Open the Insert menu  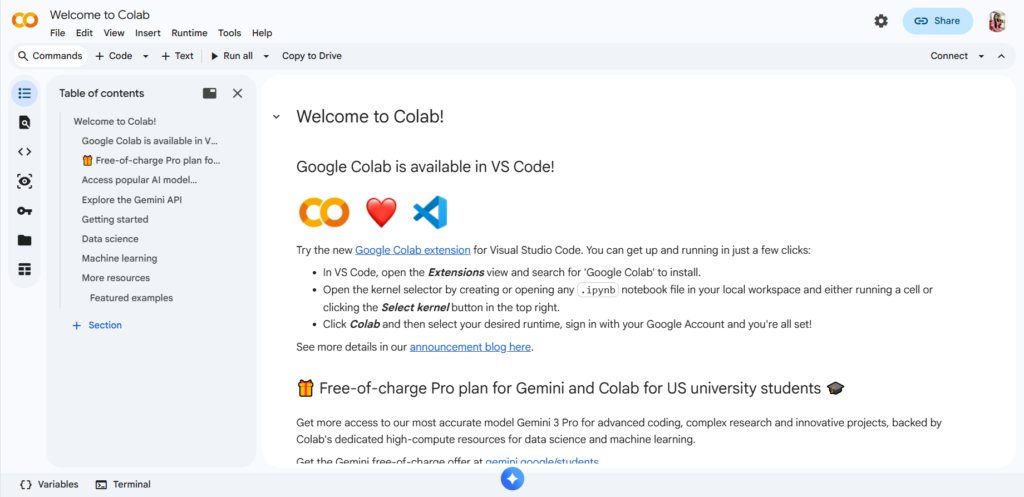pyautogui.click(x=148, y=33)
